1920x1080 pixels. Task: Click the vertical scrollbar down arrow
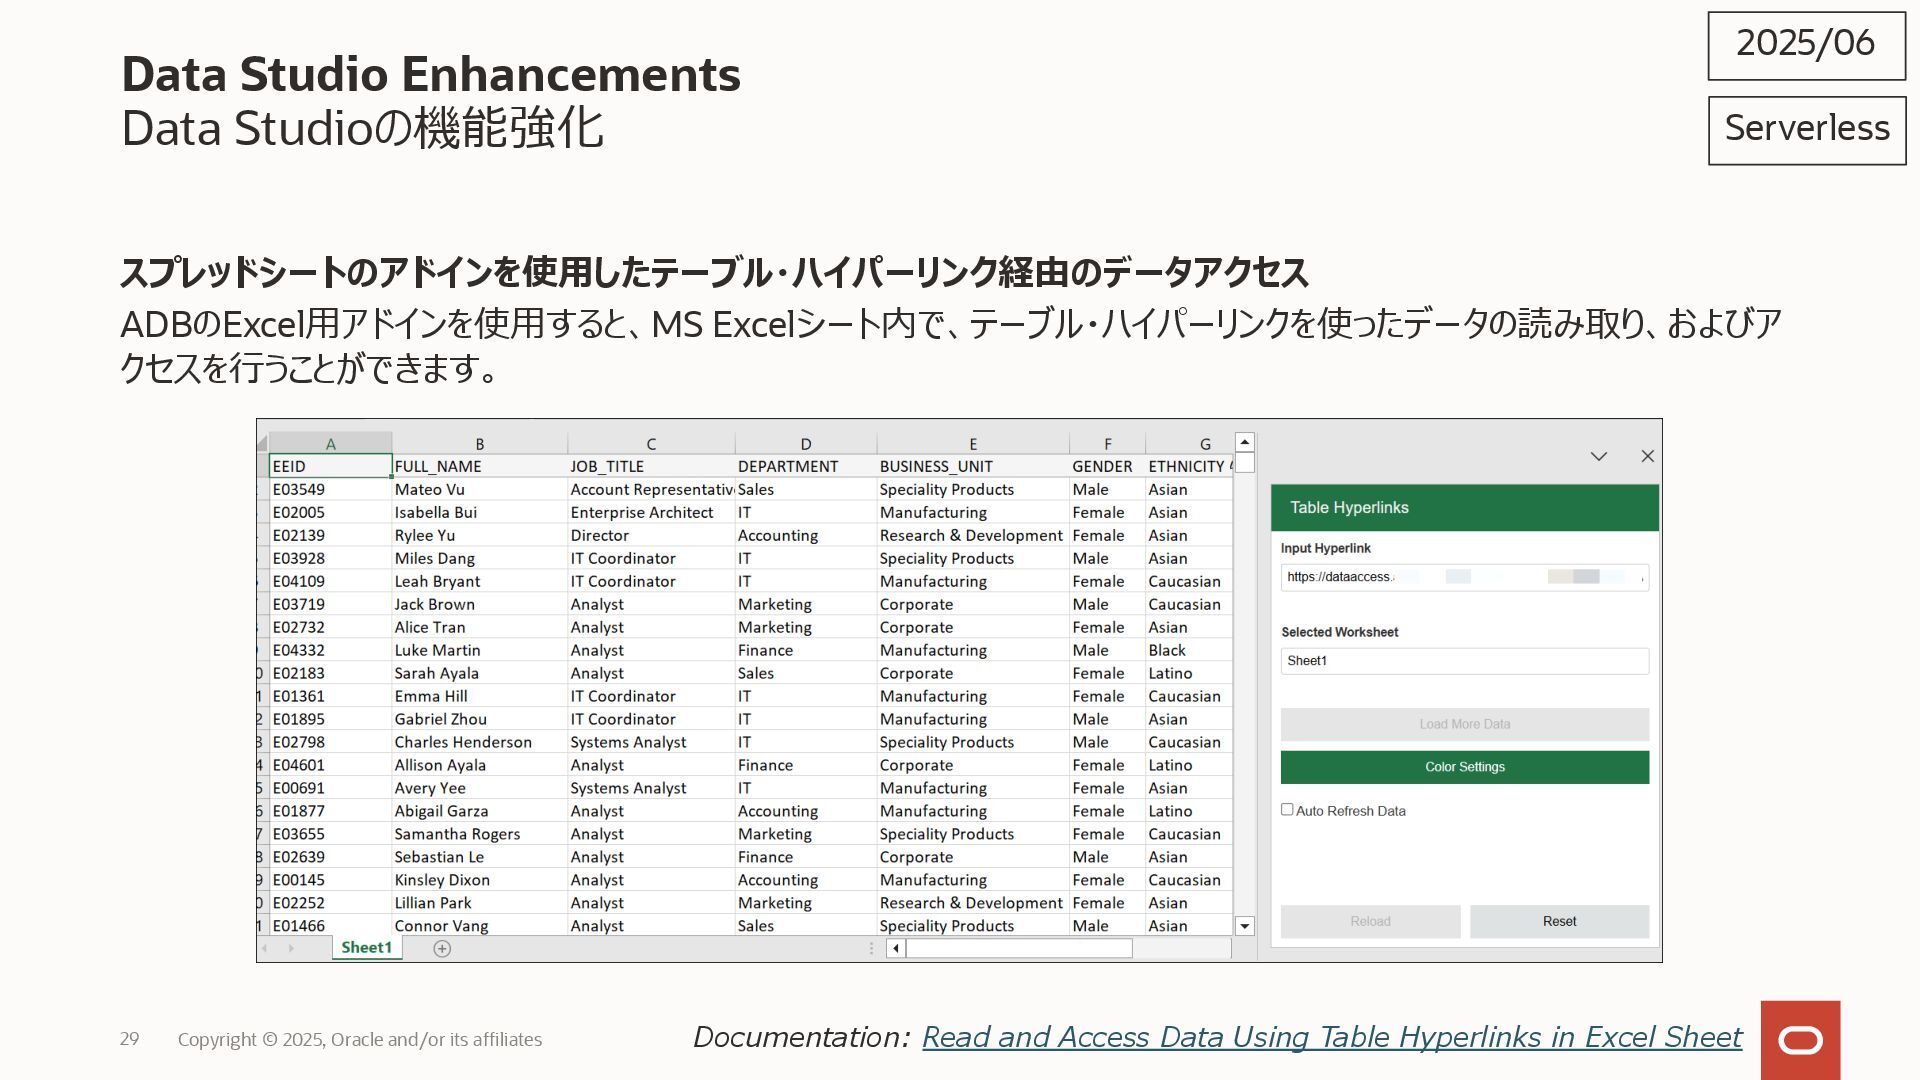pyautogui.click(x=1245, y=926)
